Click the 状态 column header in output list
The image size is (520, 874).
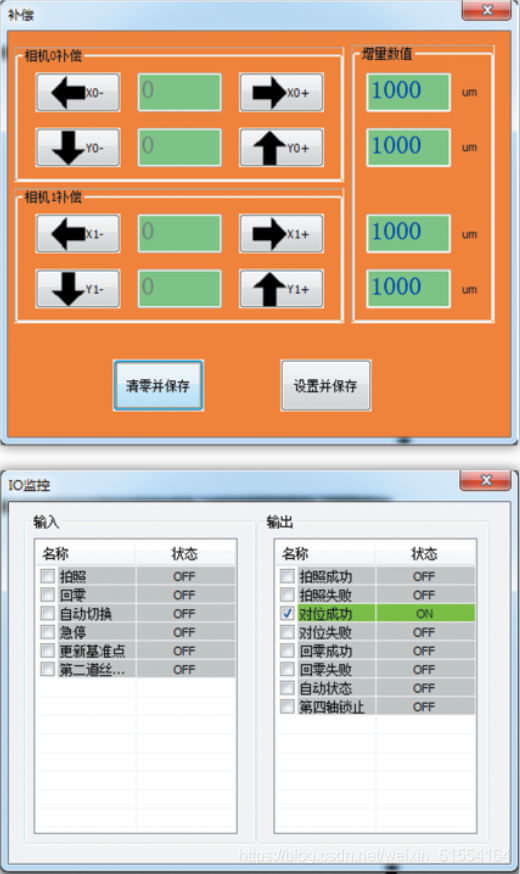point(425,553)
